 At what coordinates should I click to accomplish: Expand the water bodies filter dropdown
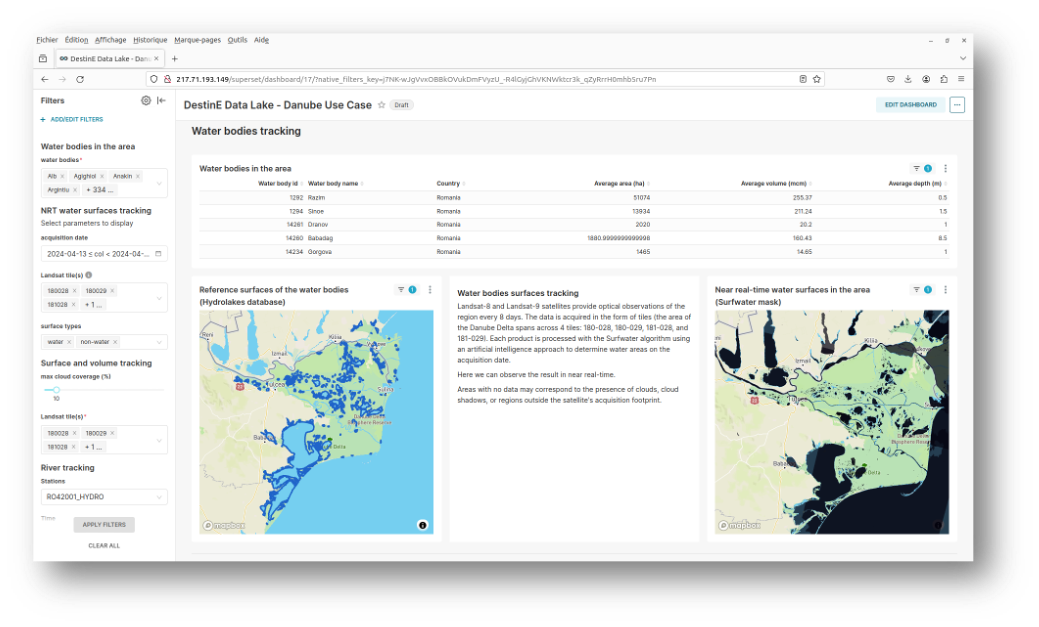[x=159, y=183]
